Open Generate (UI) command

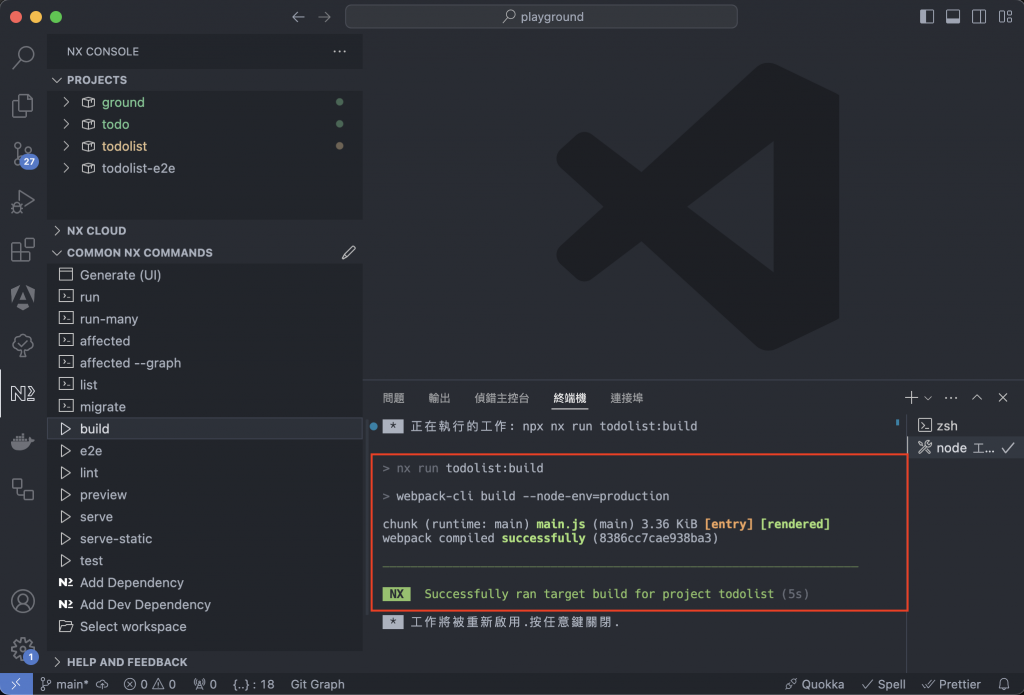pyautogui.click(x=205, y=275)
